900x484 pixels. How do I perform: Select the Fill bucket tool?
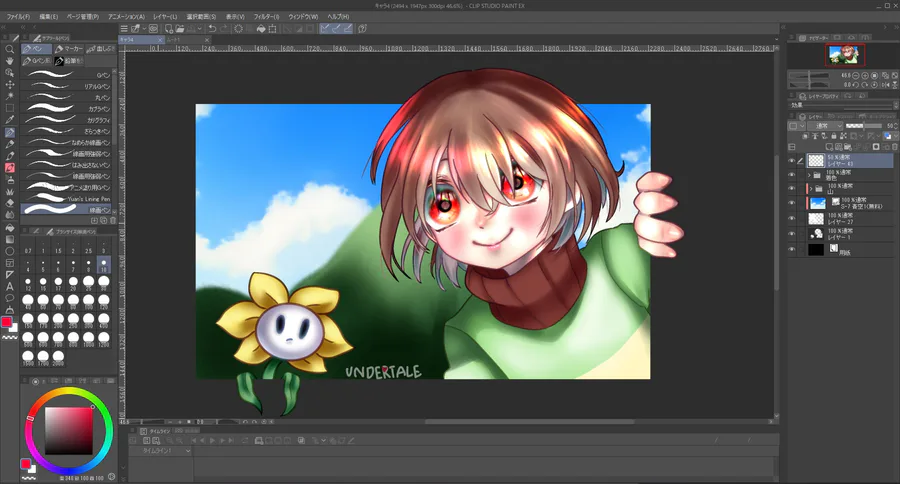point(10,227)
